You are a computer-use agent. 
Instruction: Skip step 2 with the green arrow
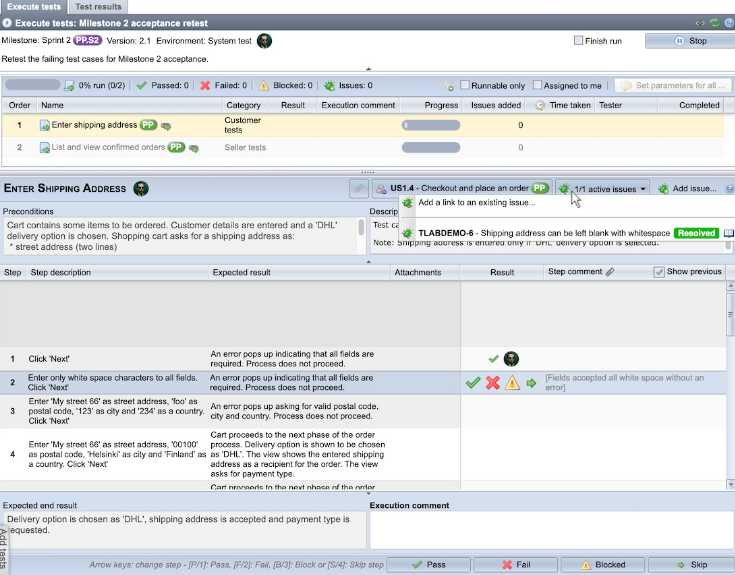pos(531,383)
